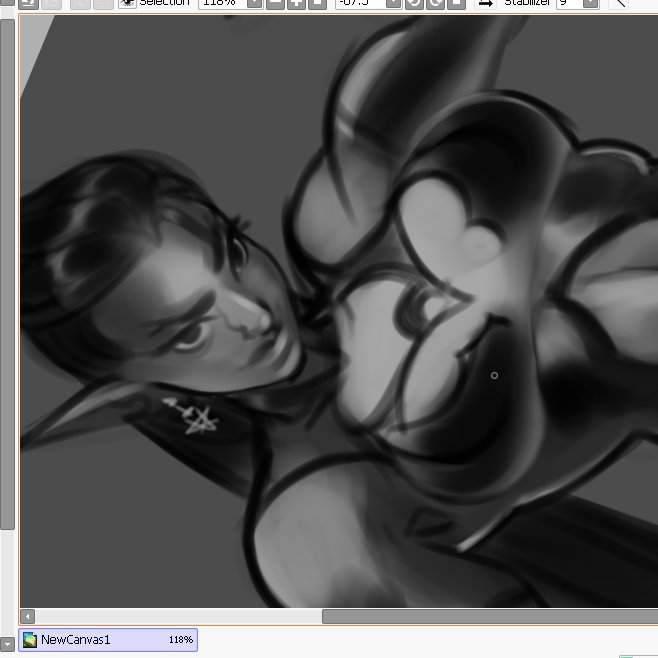The image size is (658, 658).
Task: Enable straight line drawing mode
Action: click(x=620, y=3)
